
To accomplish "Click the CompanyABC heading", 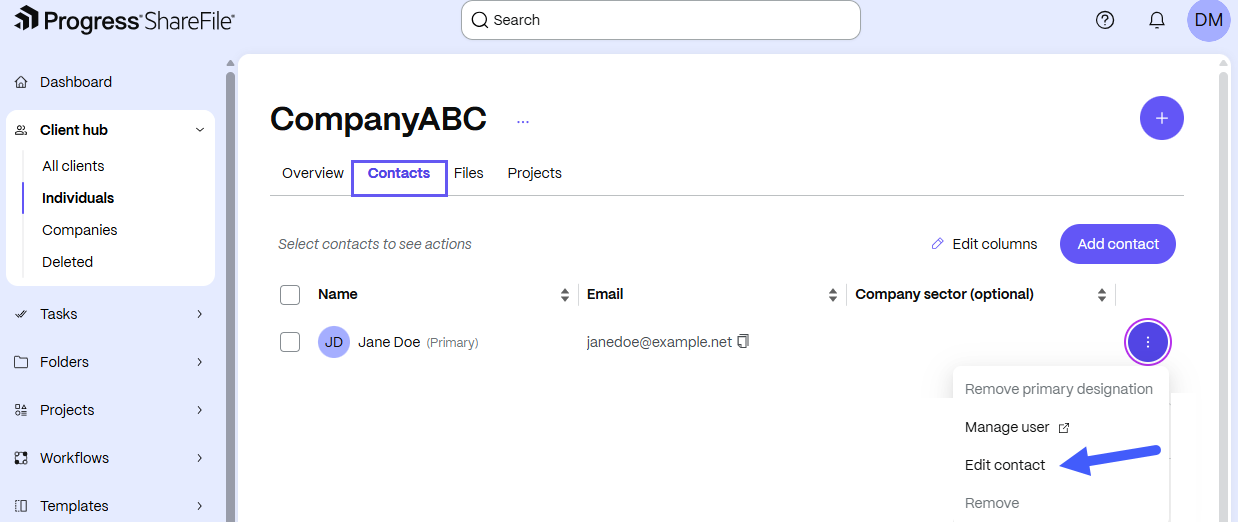I will coord(378,119).
